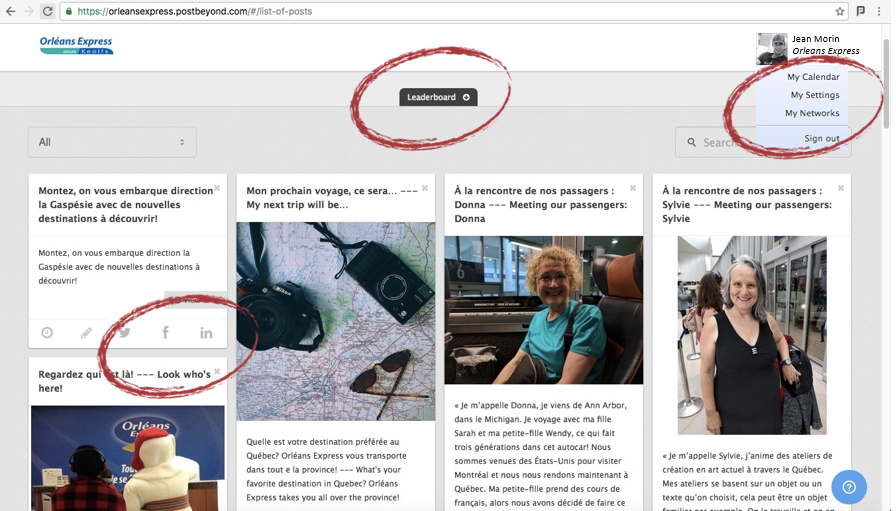The image size is (896, 511).
Task: Open the "All" filter dropdown
Action: (112, 142)
